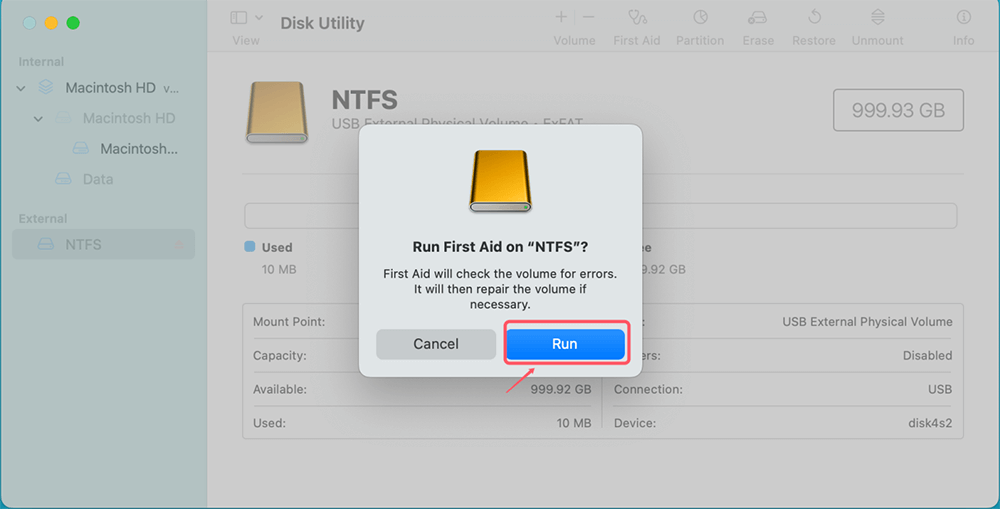Click the blue Used color legend
The image size is (1000, 509).
(250, 247)
